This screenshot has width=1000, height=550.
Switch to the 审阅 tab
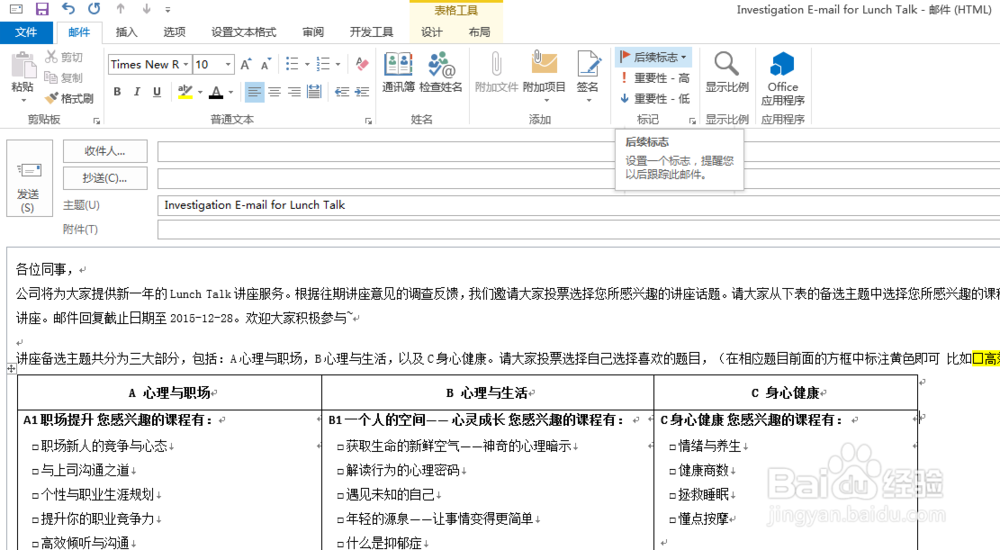[x=313, y=32]
